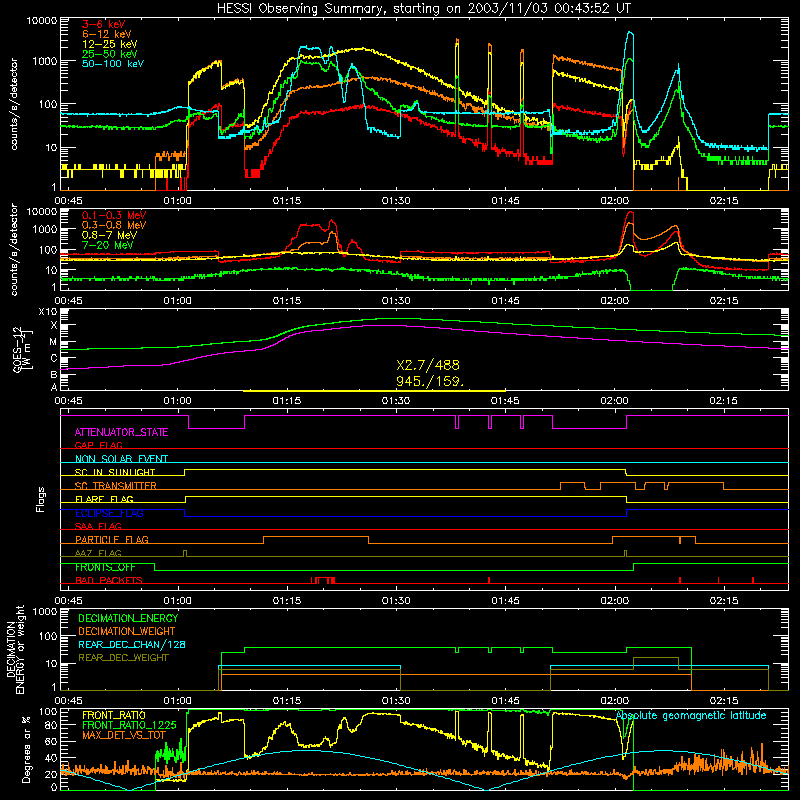The image size is (800, 800).
Task: Click the 01:30 tick under the GOES panel
Action: coord(396,401)
